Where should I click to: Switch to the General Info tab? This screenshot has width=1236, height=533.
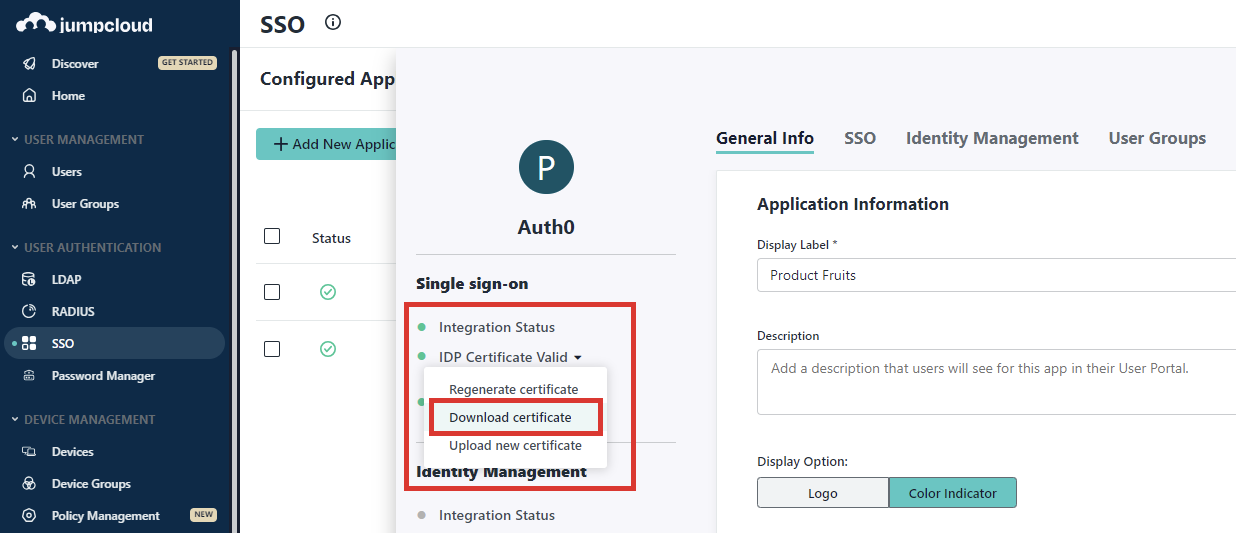(x=765, y=139)
